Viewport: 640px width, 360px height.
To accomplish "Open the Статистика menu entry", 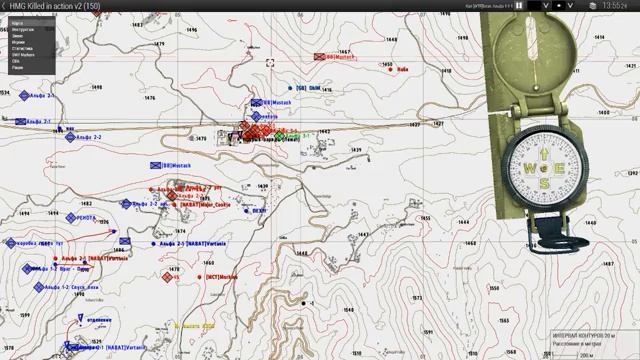I will [x=31, y=48].
